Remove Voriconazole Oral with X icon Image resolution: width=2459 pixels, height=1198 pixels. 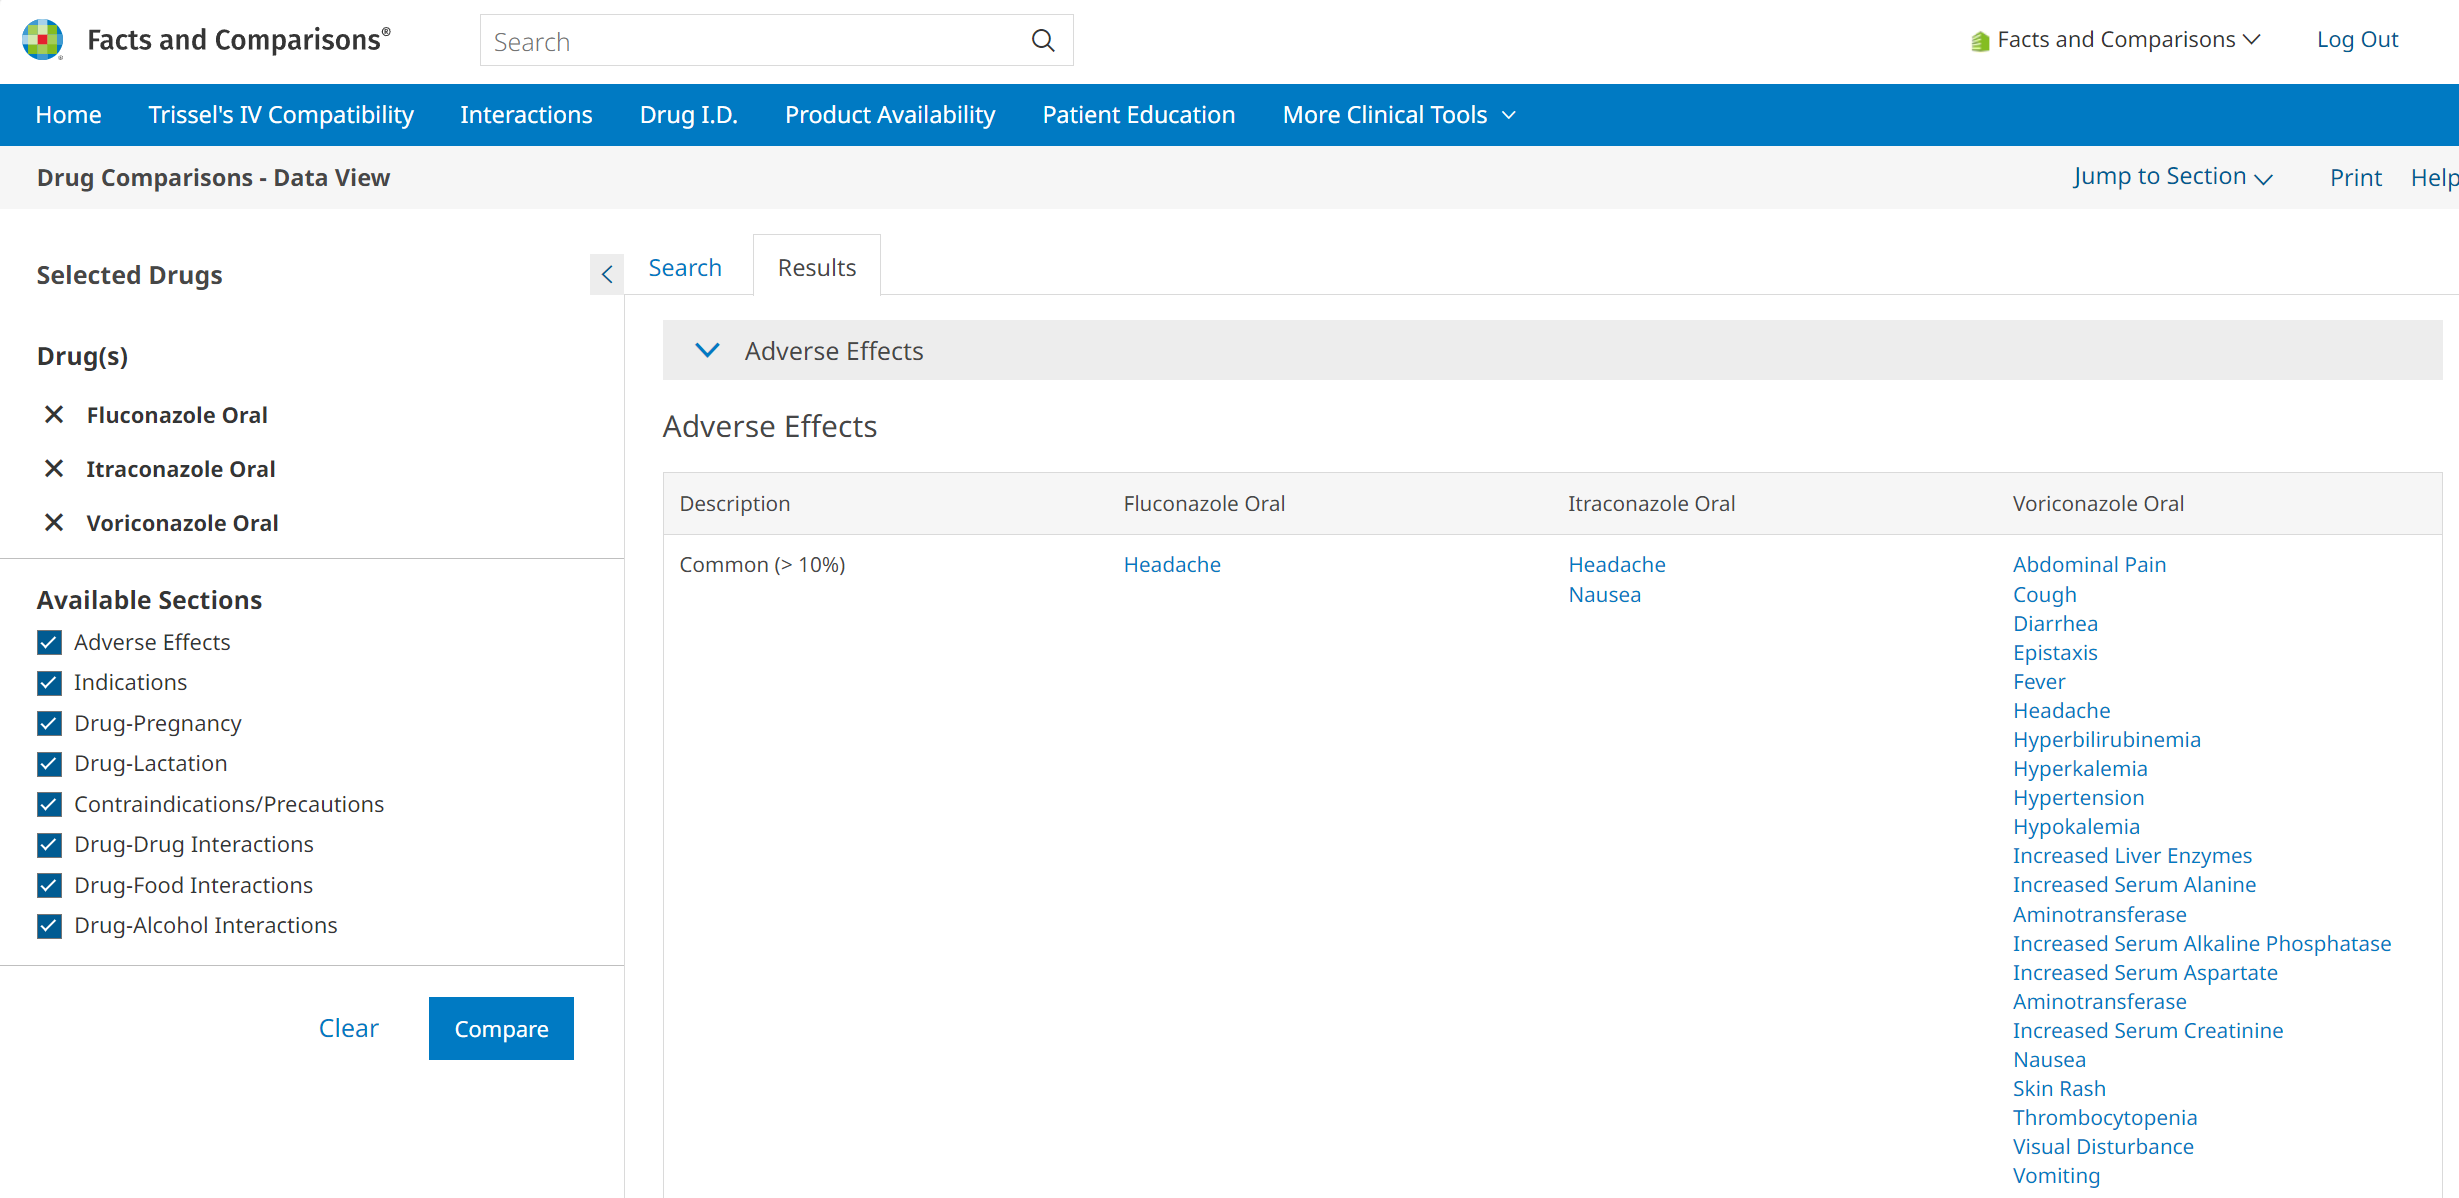point(54,523)
